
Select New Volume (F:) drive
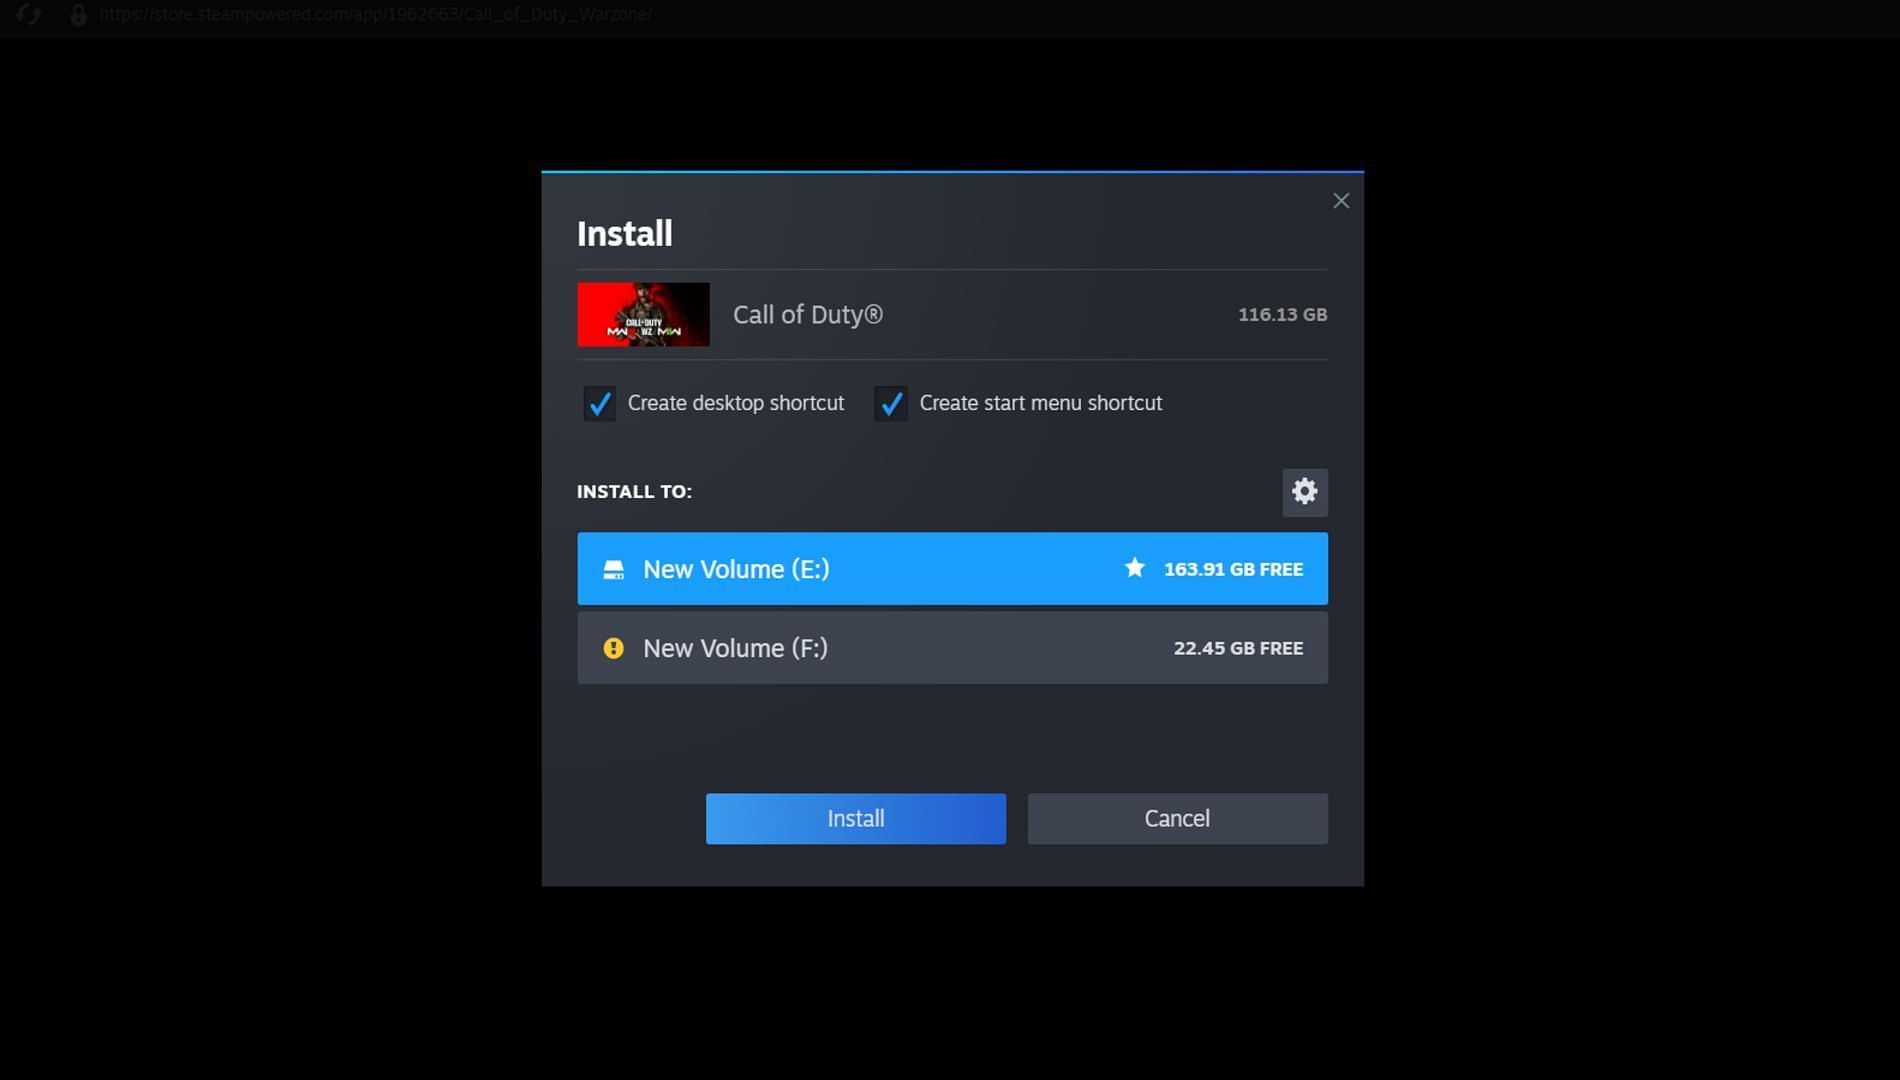point(952,648)
